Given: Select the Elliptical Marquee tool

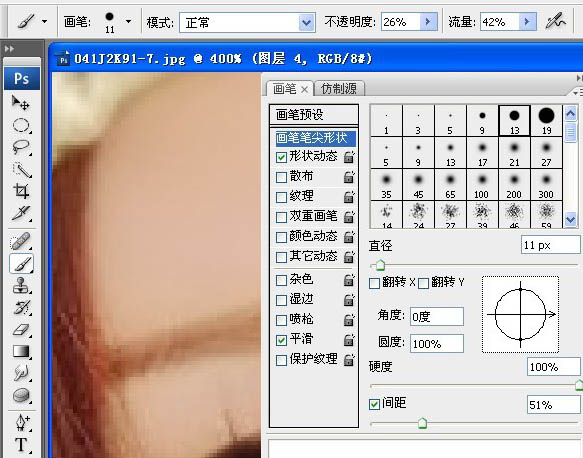Looking at the screenshot, I should coord(21,125).
